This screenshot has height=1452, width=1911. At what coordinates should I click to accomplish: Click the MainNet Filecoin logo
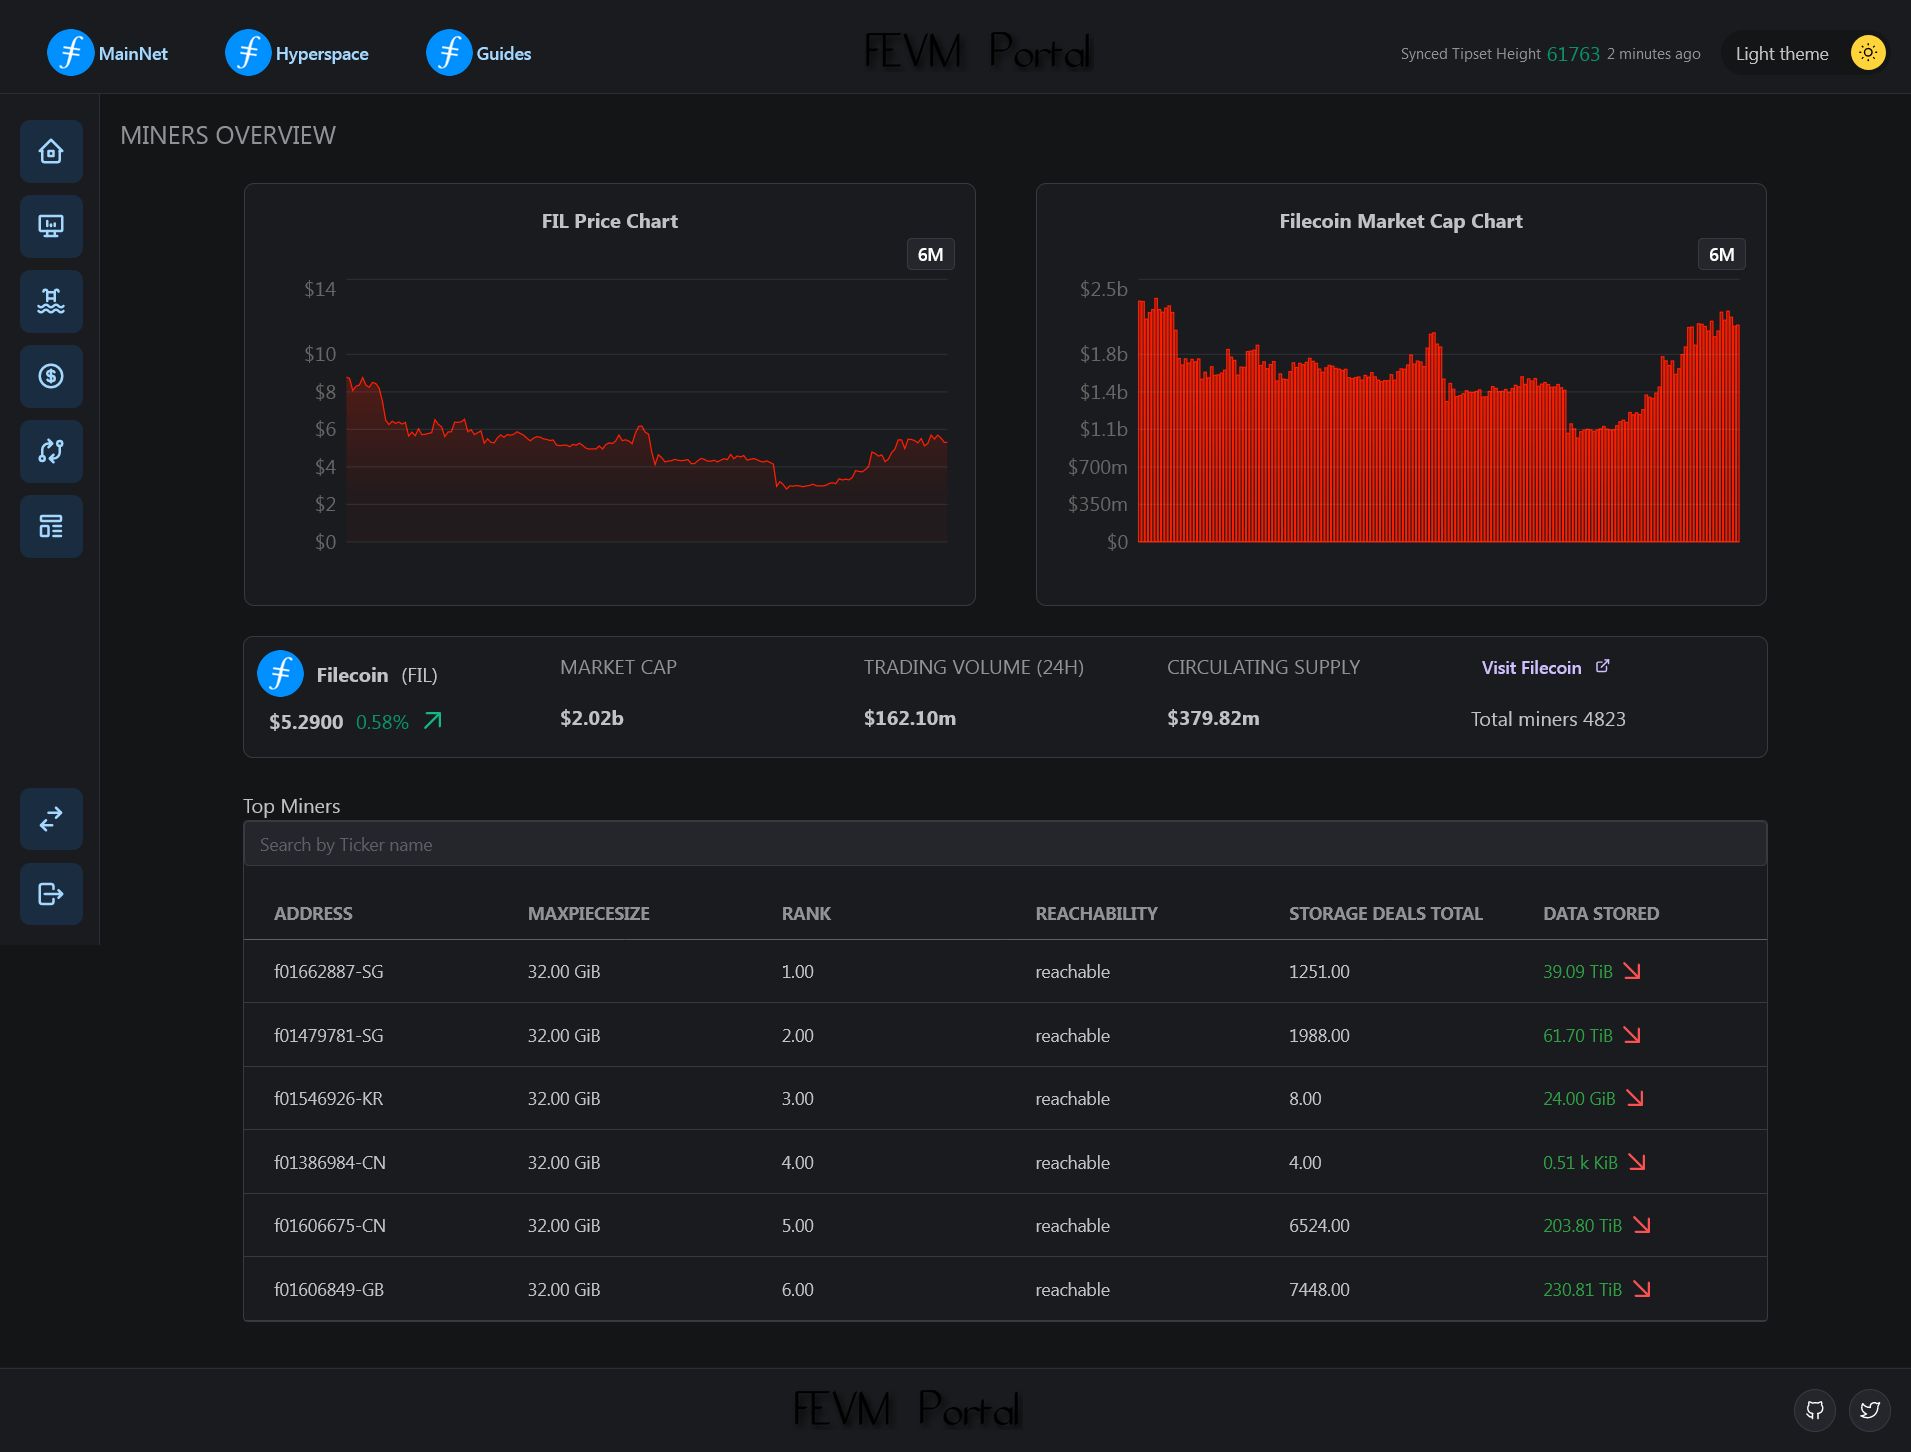pos(70,53)
